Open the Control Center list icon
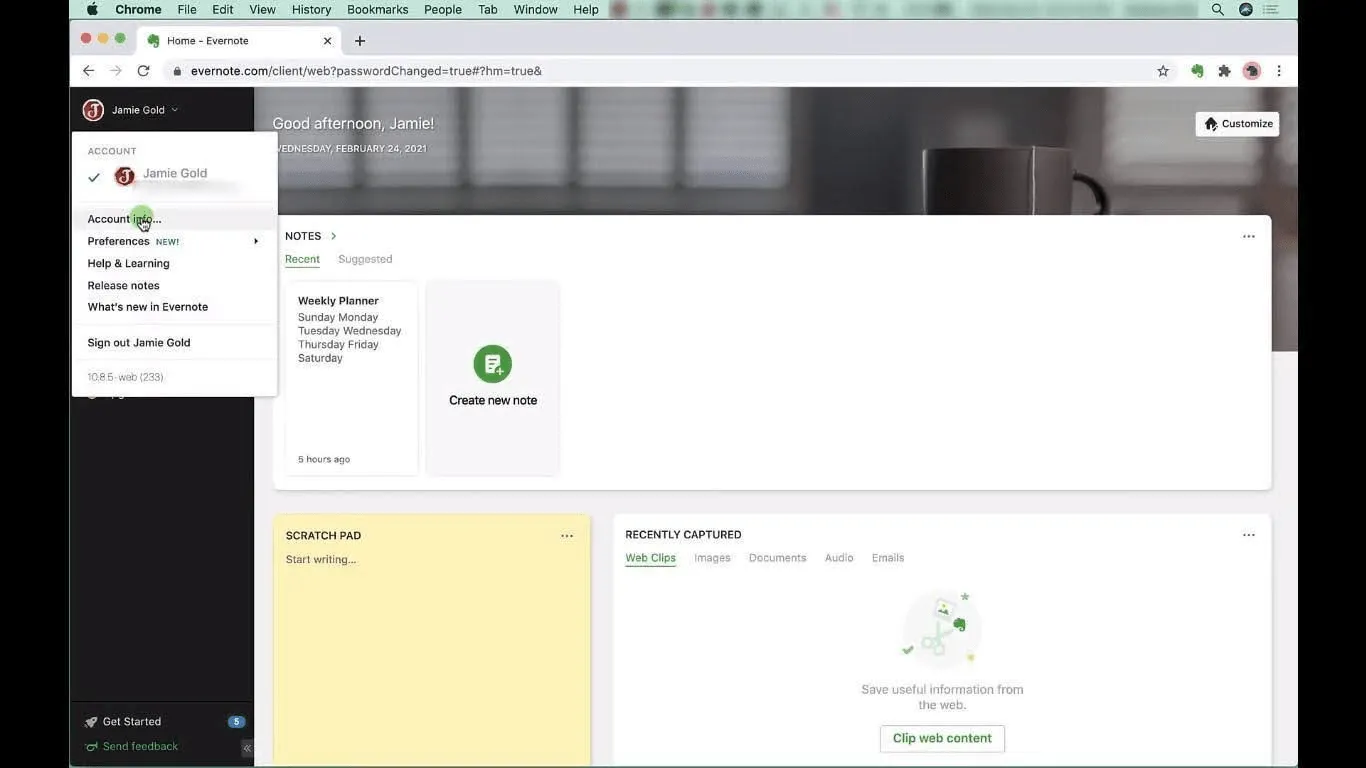The height and width of the screenshot is (768, 1366). [1271, 9]
